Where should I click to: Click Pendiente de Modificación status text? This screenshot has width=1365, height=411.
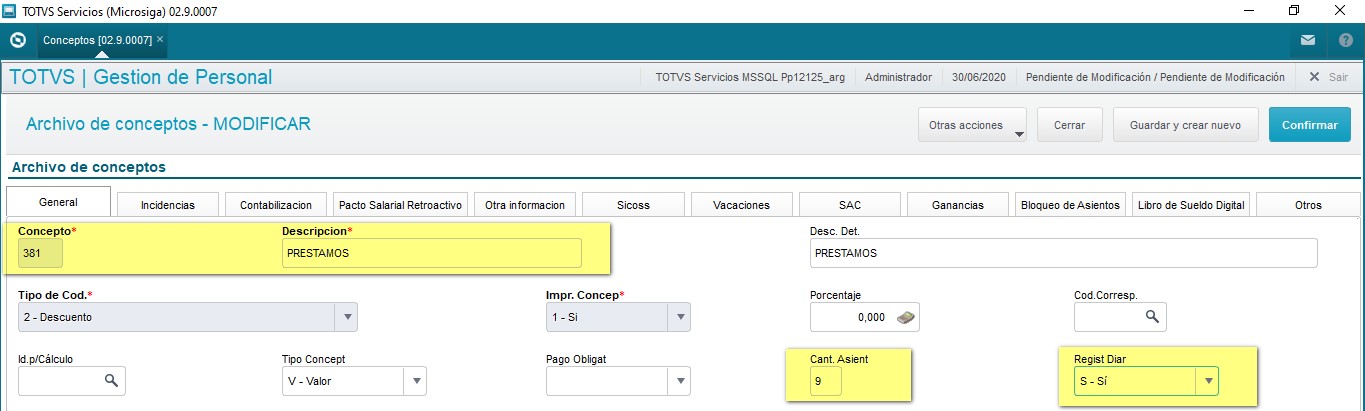(x=1155, y=77)
